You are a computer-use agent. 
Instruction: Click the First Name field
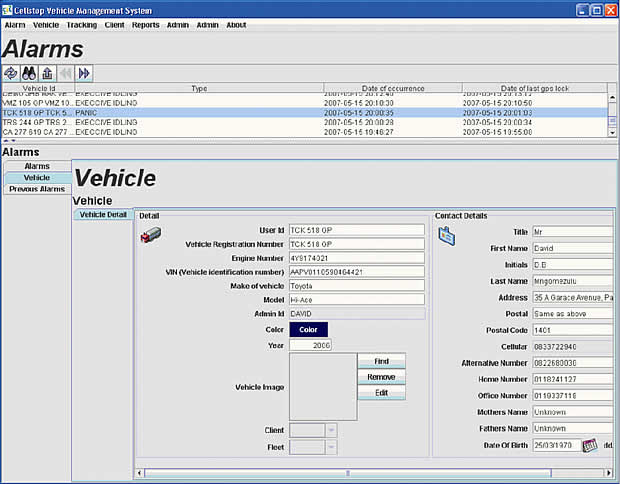coord(573,248)
